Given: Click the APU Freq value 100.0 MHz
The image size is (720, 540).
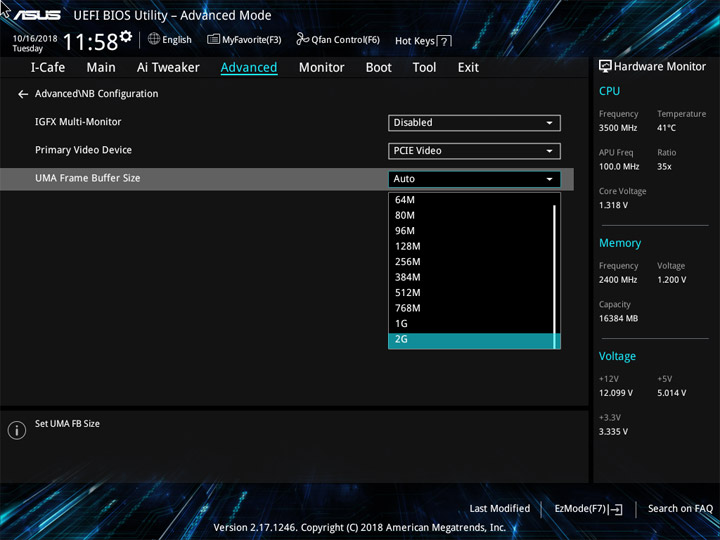Looking at the screenshot, I should point(619,167).
